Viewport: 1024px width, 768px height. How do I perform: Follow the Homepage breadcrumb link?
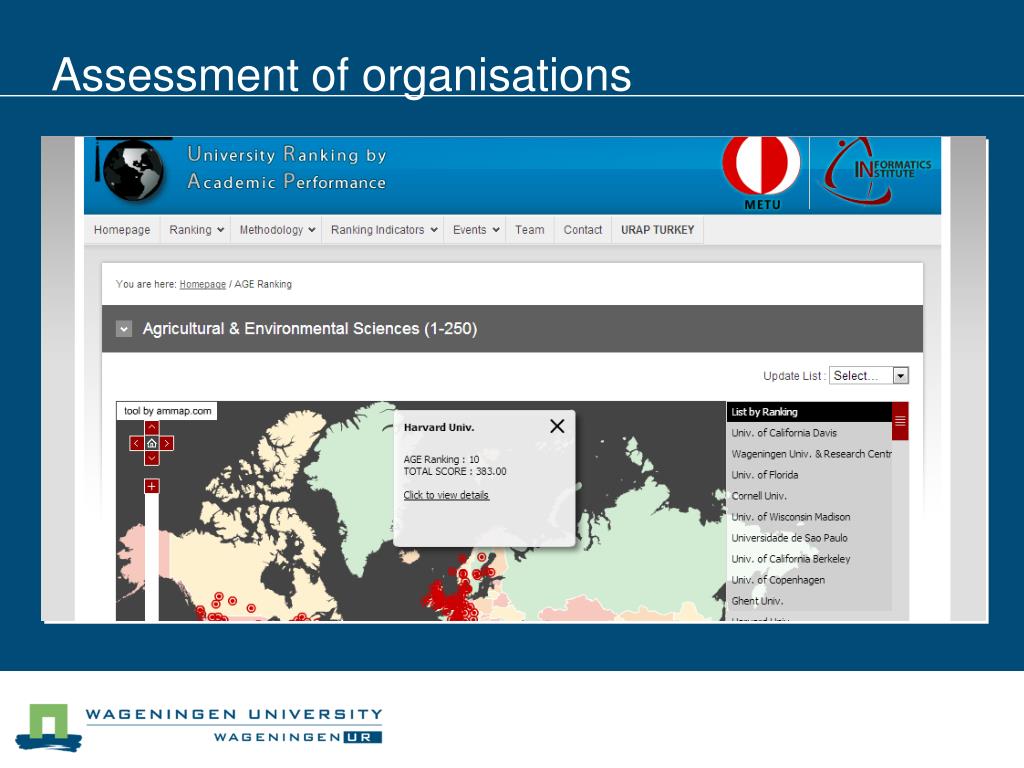[202, 284]
